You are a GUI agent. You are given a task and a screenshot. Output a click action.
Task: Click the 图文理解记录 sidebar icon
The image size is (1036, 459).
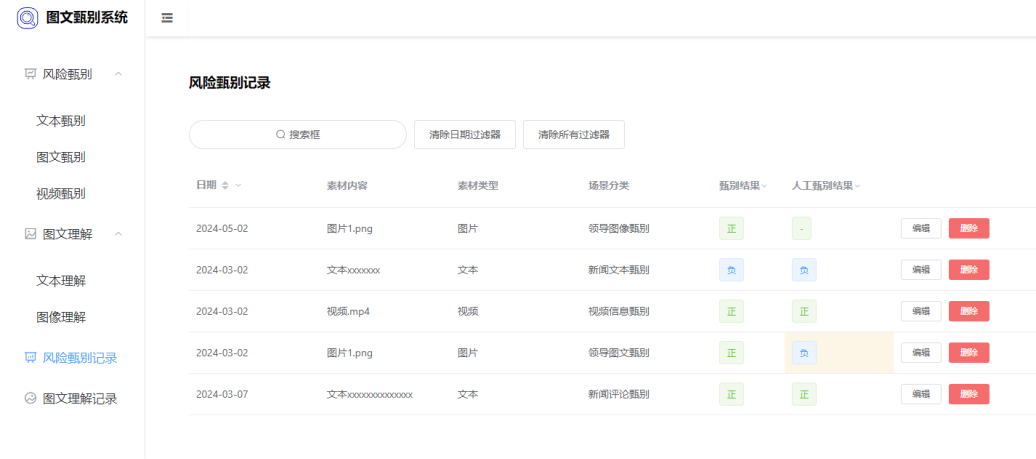[30, 398]
